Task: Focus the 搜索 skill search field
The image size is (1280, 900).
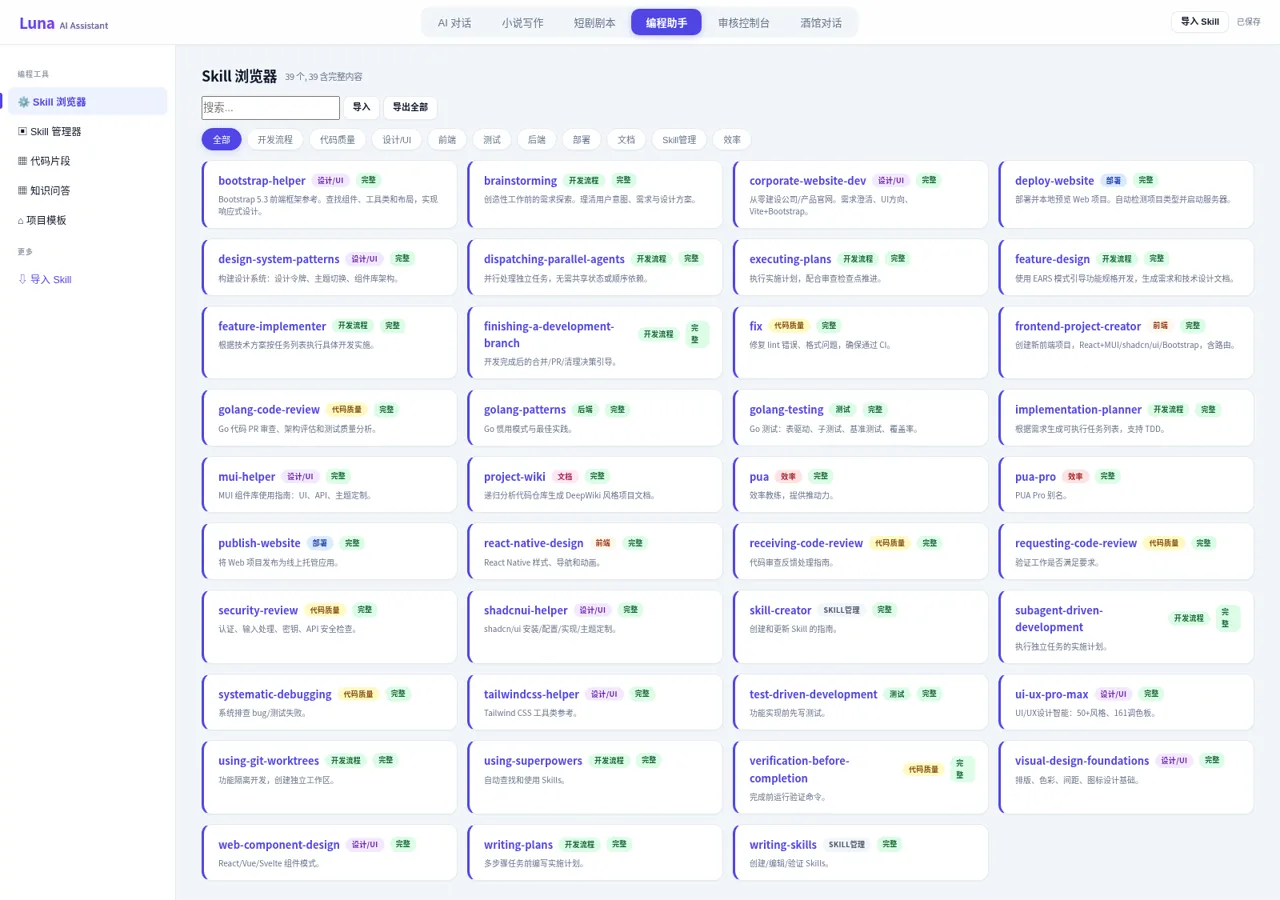Action: click(x=271, y=108)
